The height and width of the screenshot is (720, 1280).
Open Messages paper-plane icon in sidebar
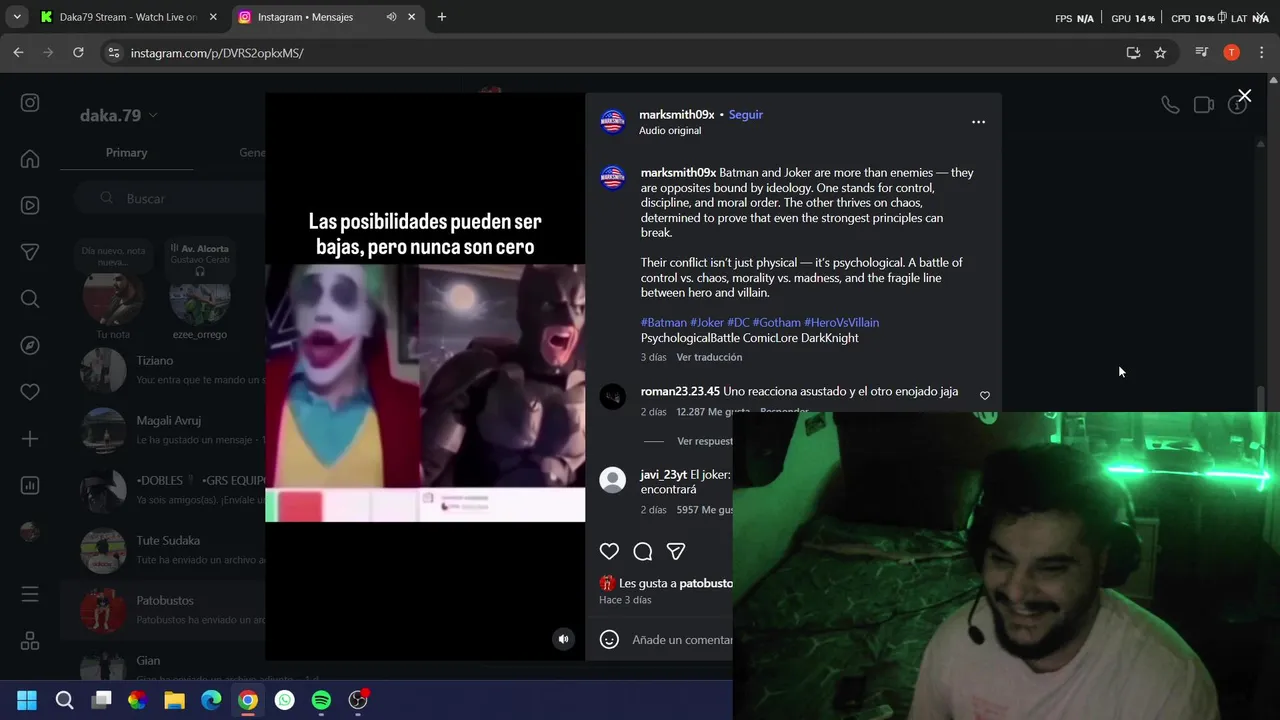point(30,252)
